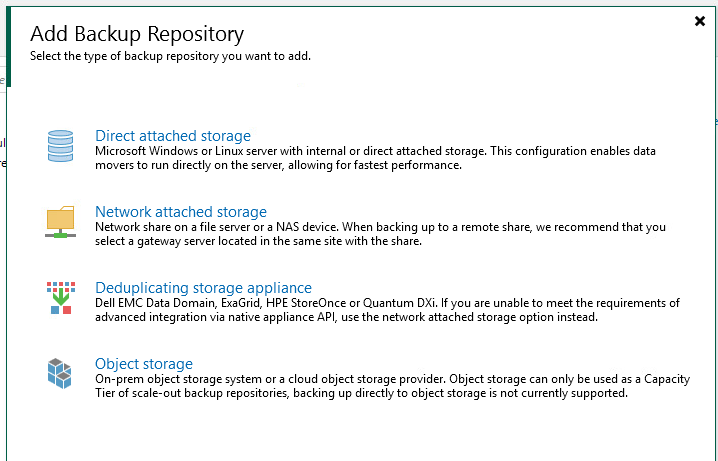Click the Add Backup Repository heading
Screen dimensions: 718x461
tap(137, 34)
